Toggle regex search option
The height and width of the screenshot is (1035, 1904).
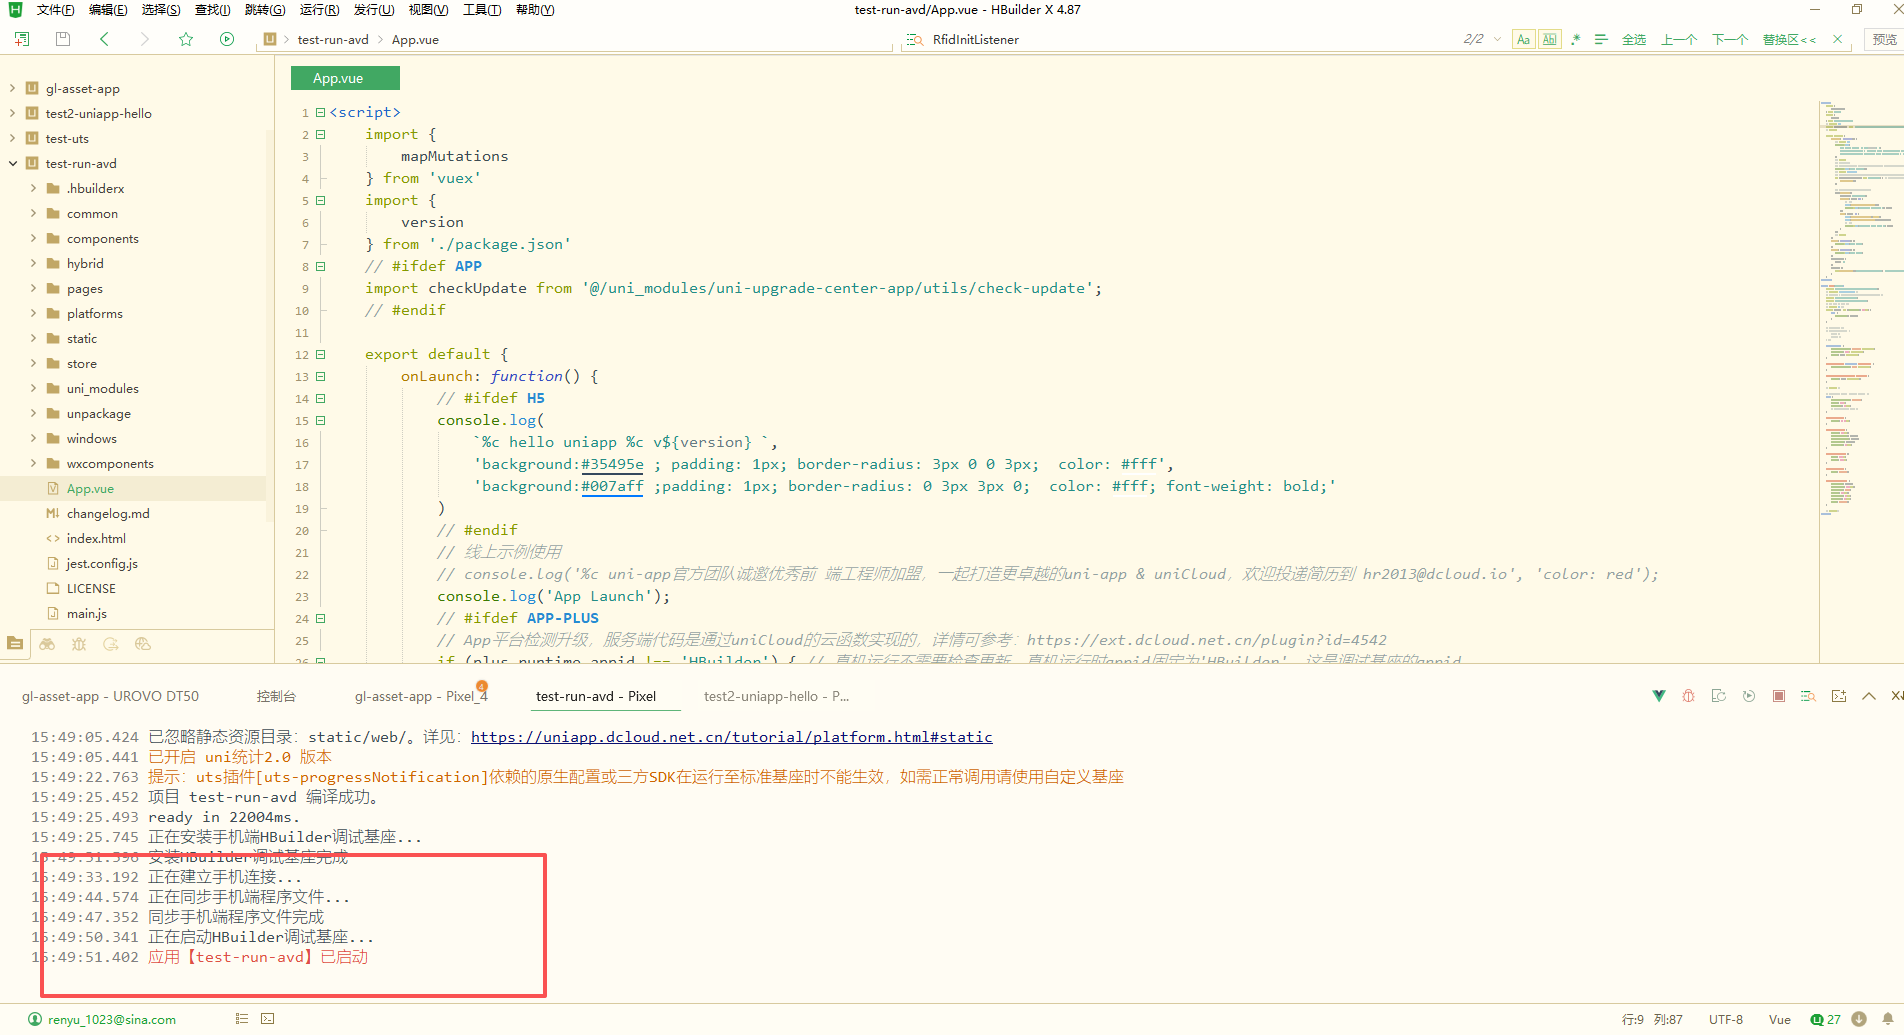click(x=1576, y=39)
